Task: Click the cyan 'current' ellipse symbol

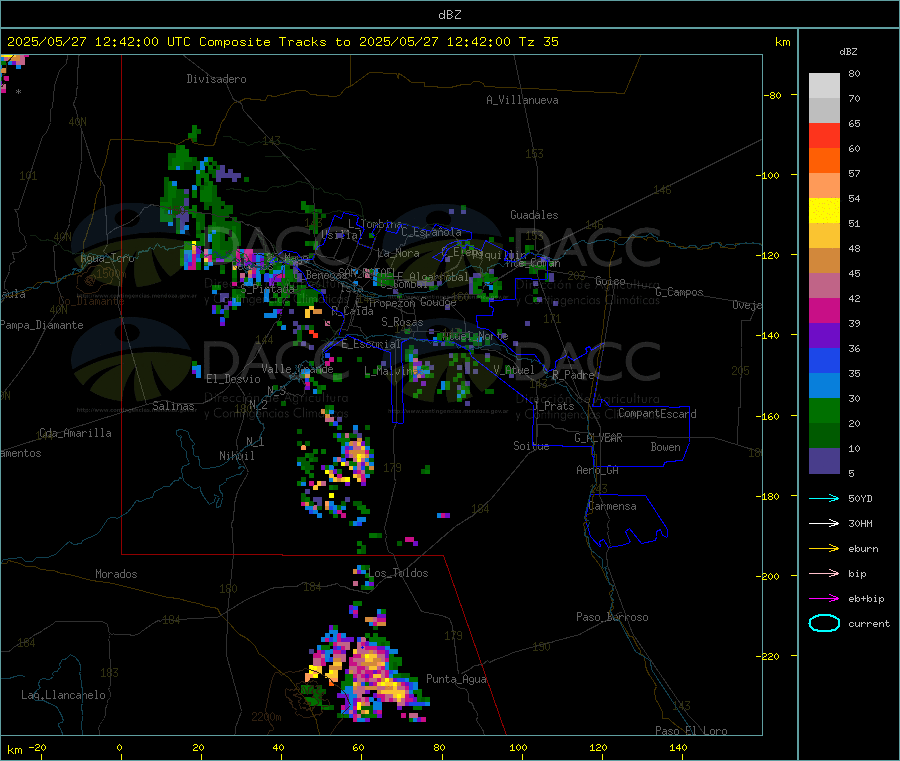Action: click(x=824, y=623)
